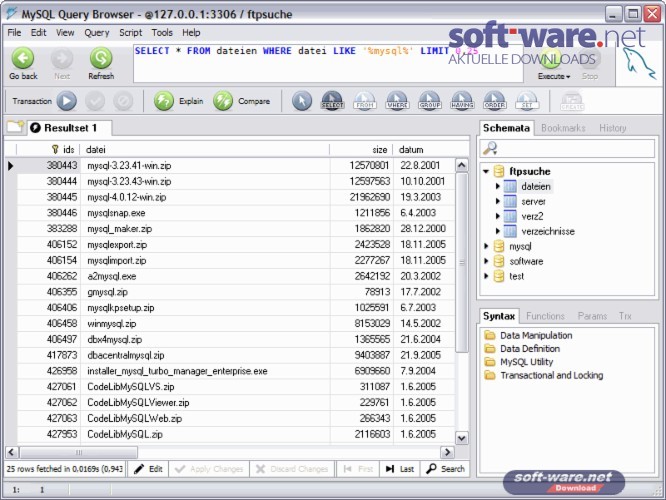The image size is (666, 500).
Task: Switch to the Trx tab
Action: [625, 316]
